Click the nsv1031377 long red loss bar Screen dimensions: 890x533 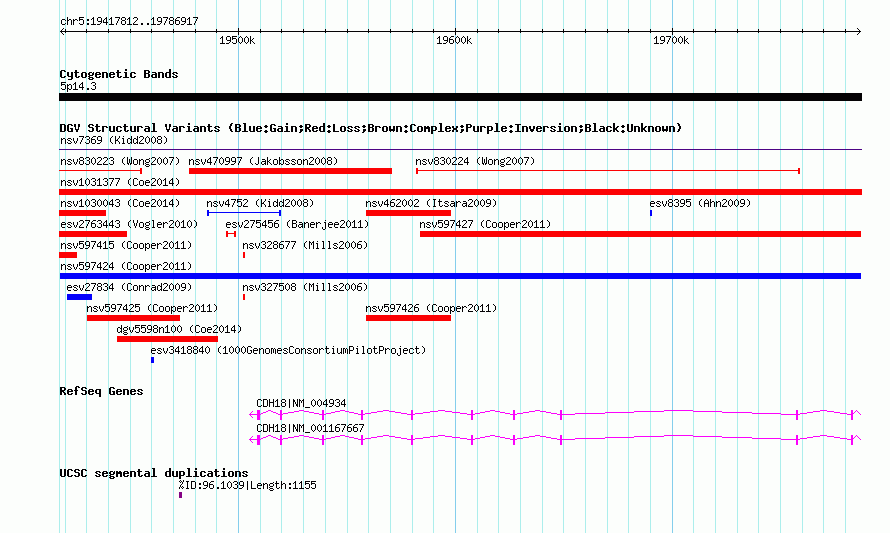(x=460, y=192)
